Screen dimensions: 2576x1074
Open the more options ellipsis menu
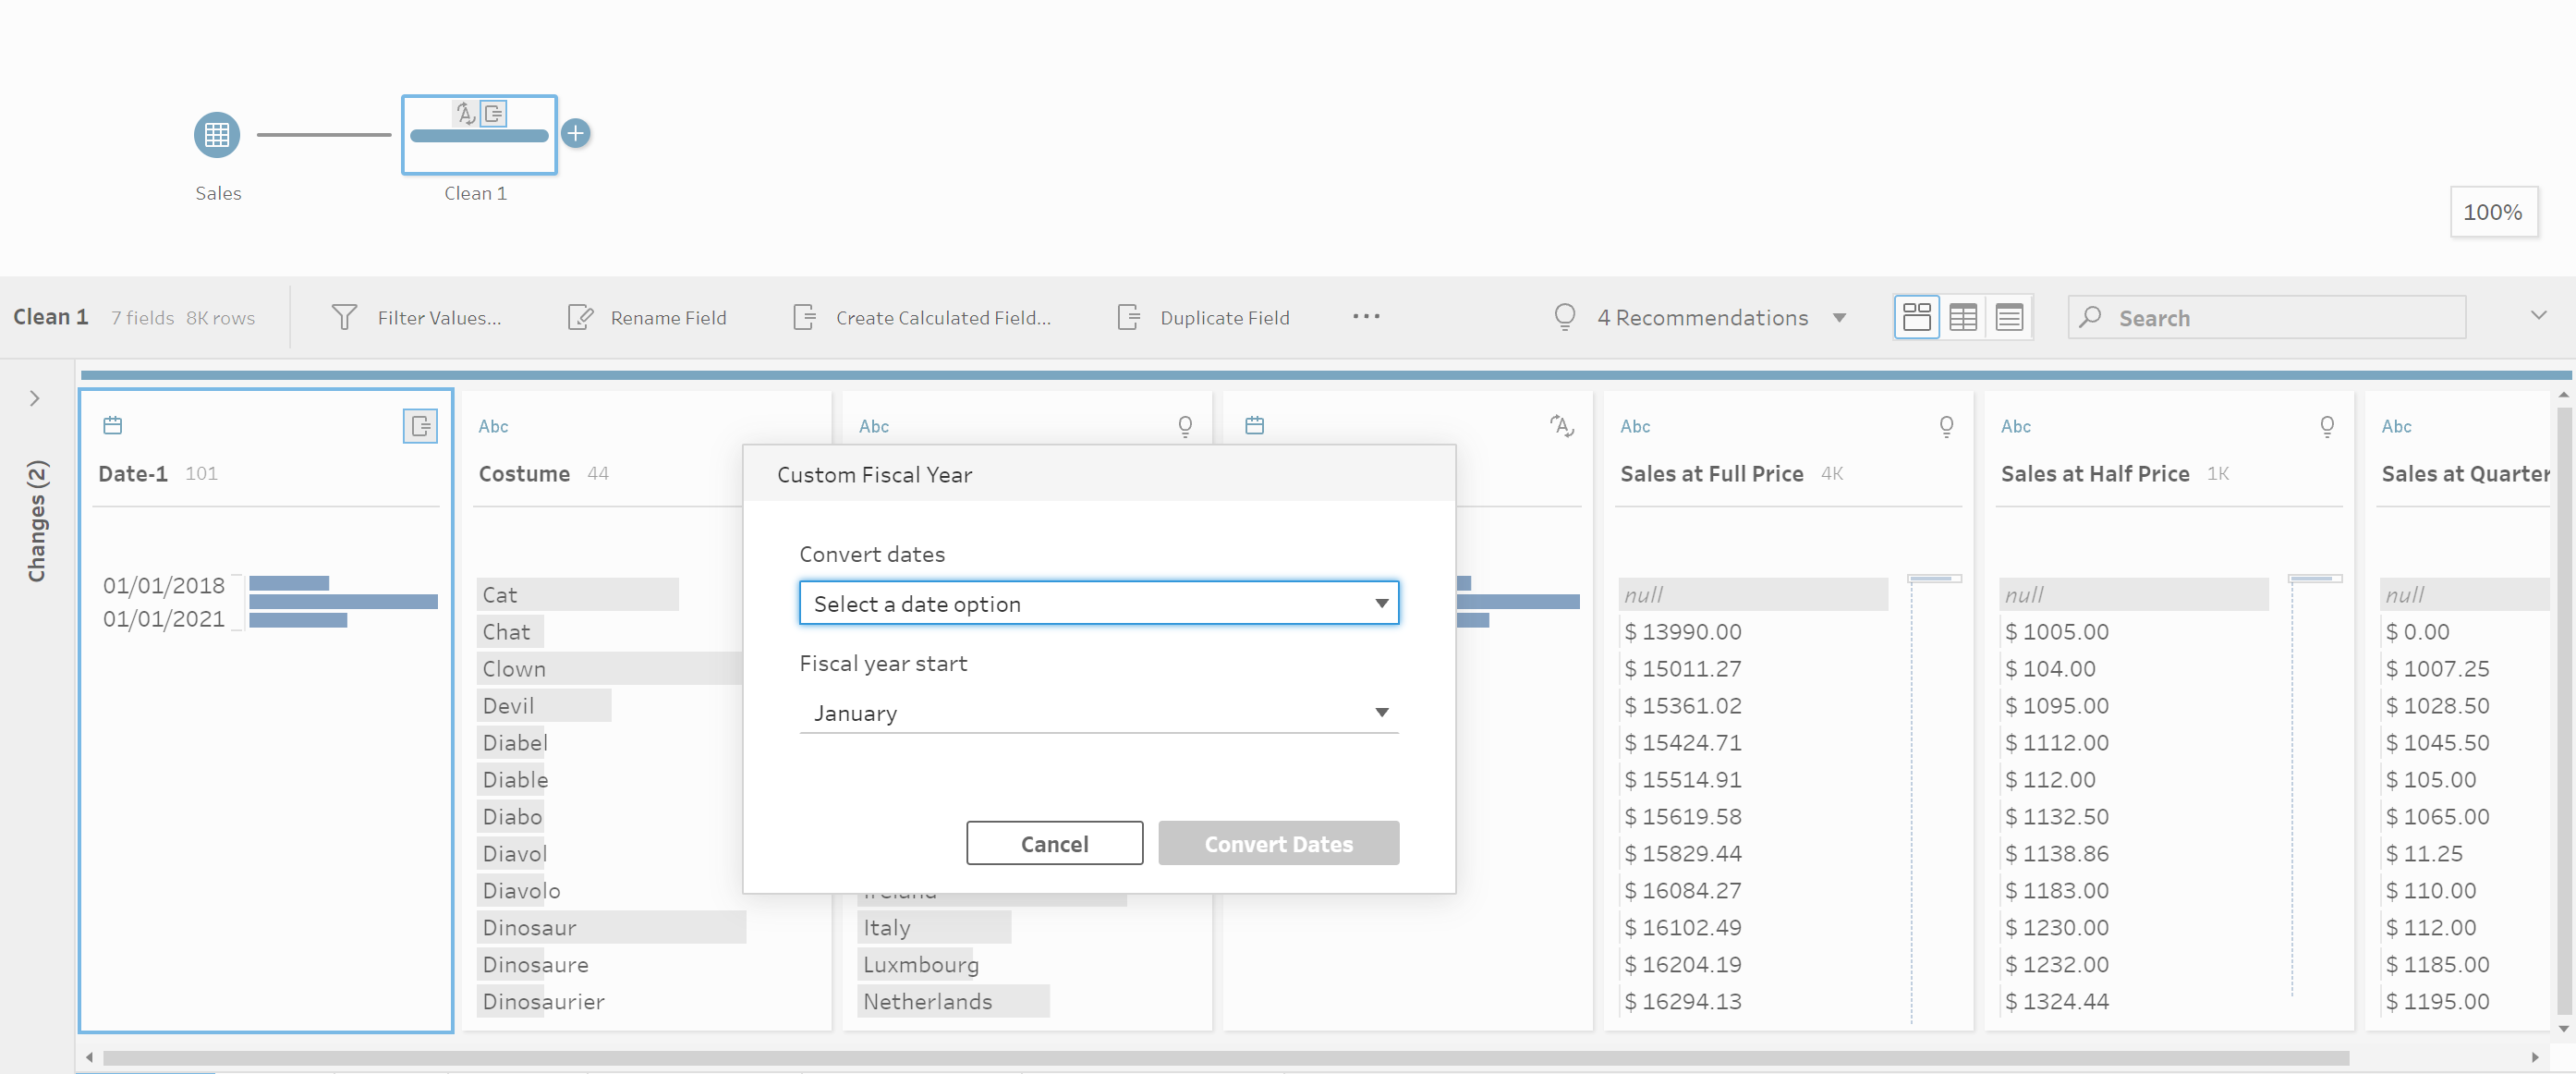(x=1366, y=317)
